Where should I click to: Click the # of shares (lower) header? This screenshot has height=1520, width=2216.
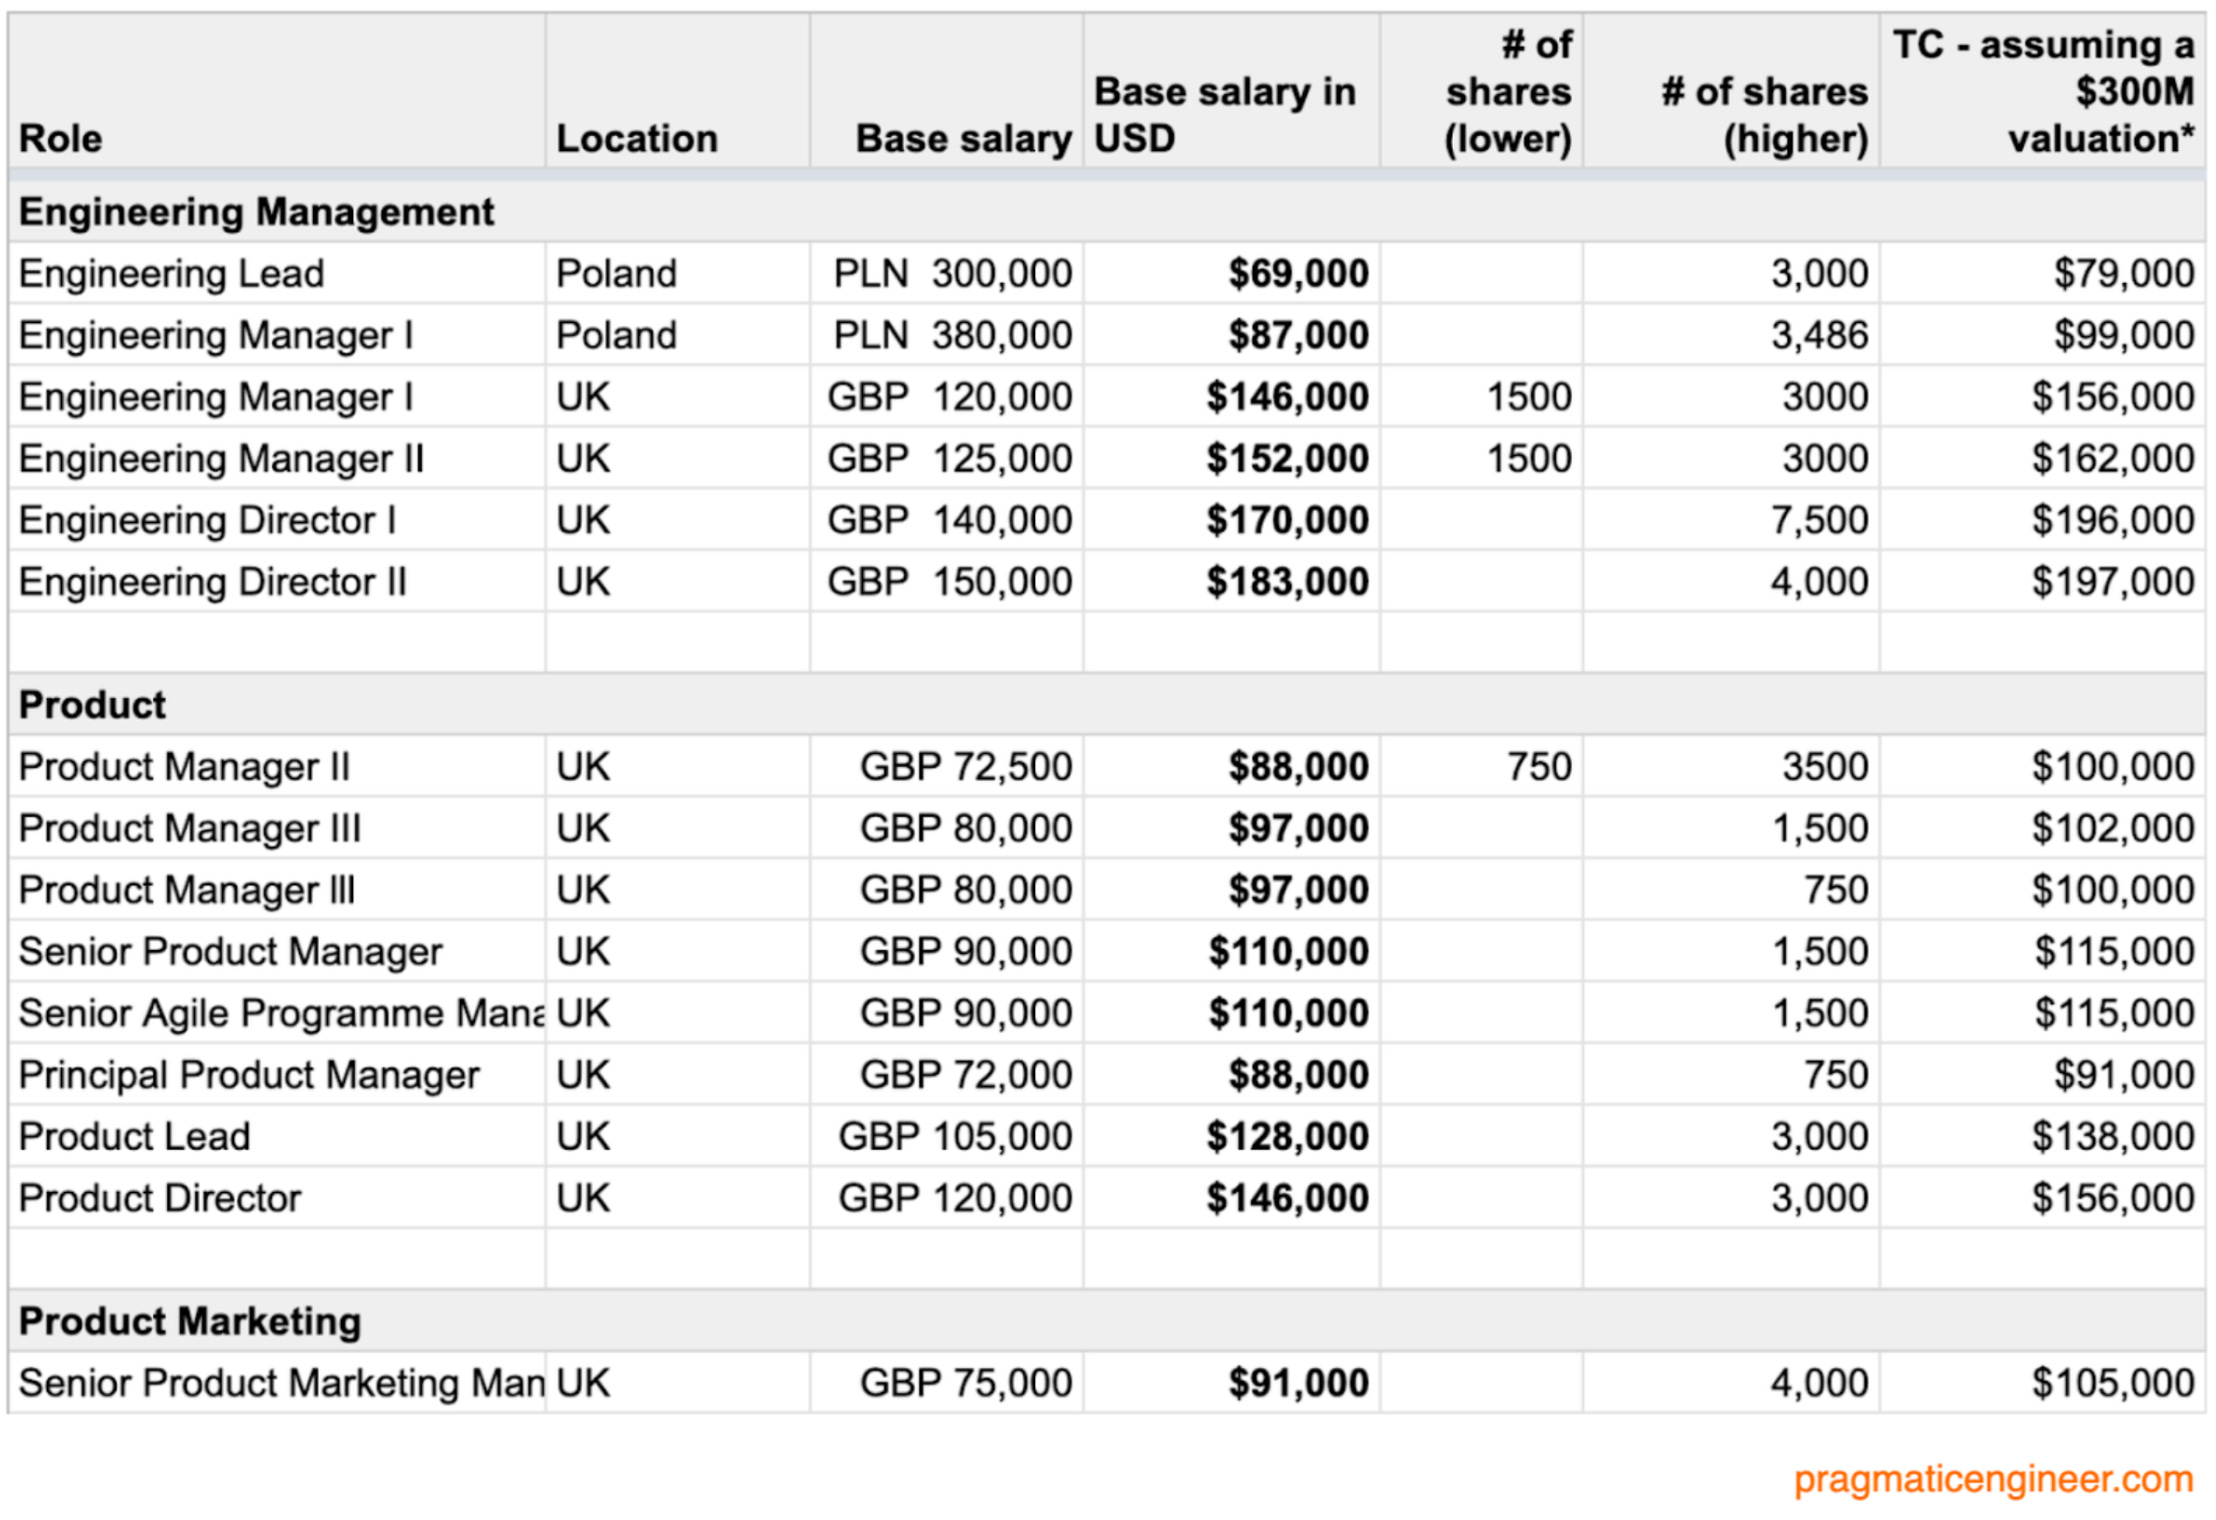tap(1508, 92)
